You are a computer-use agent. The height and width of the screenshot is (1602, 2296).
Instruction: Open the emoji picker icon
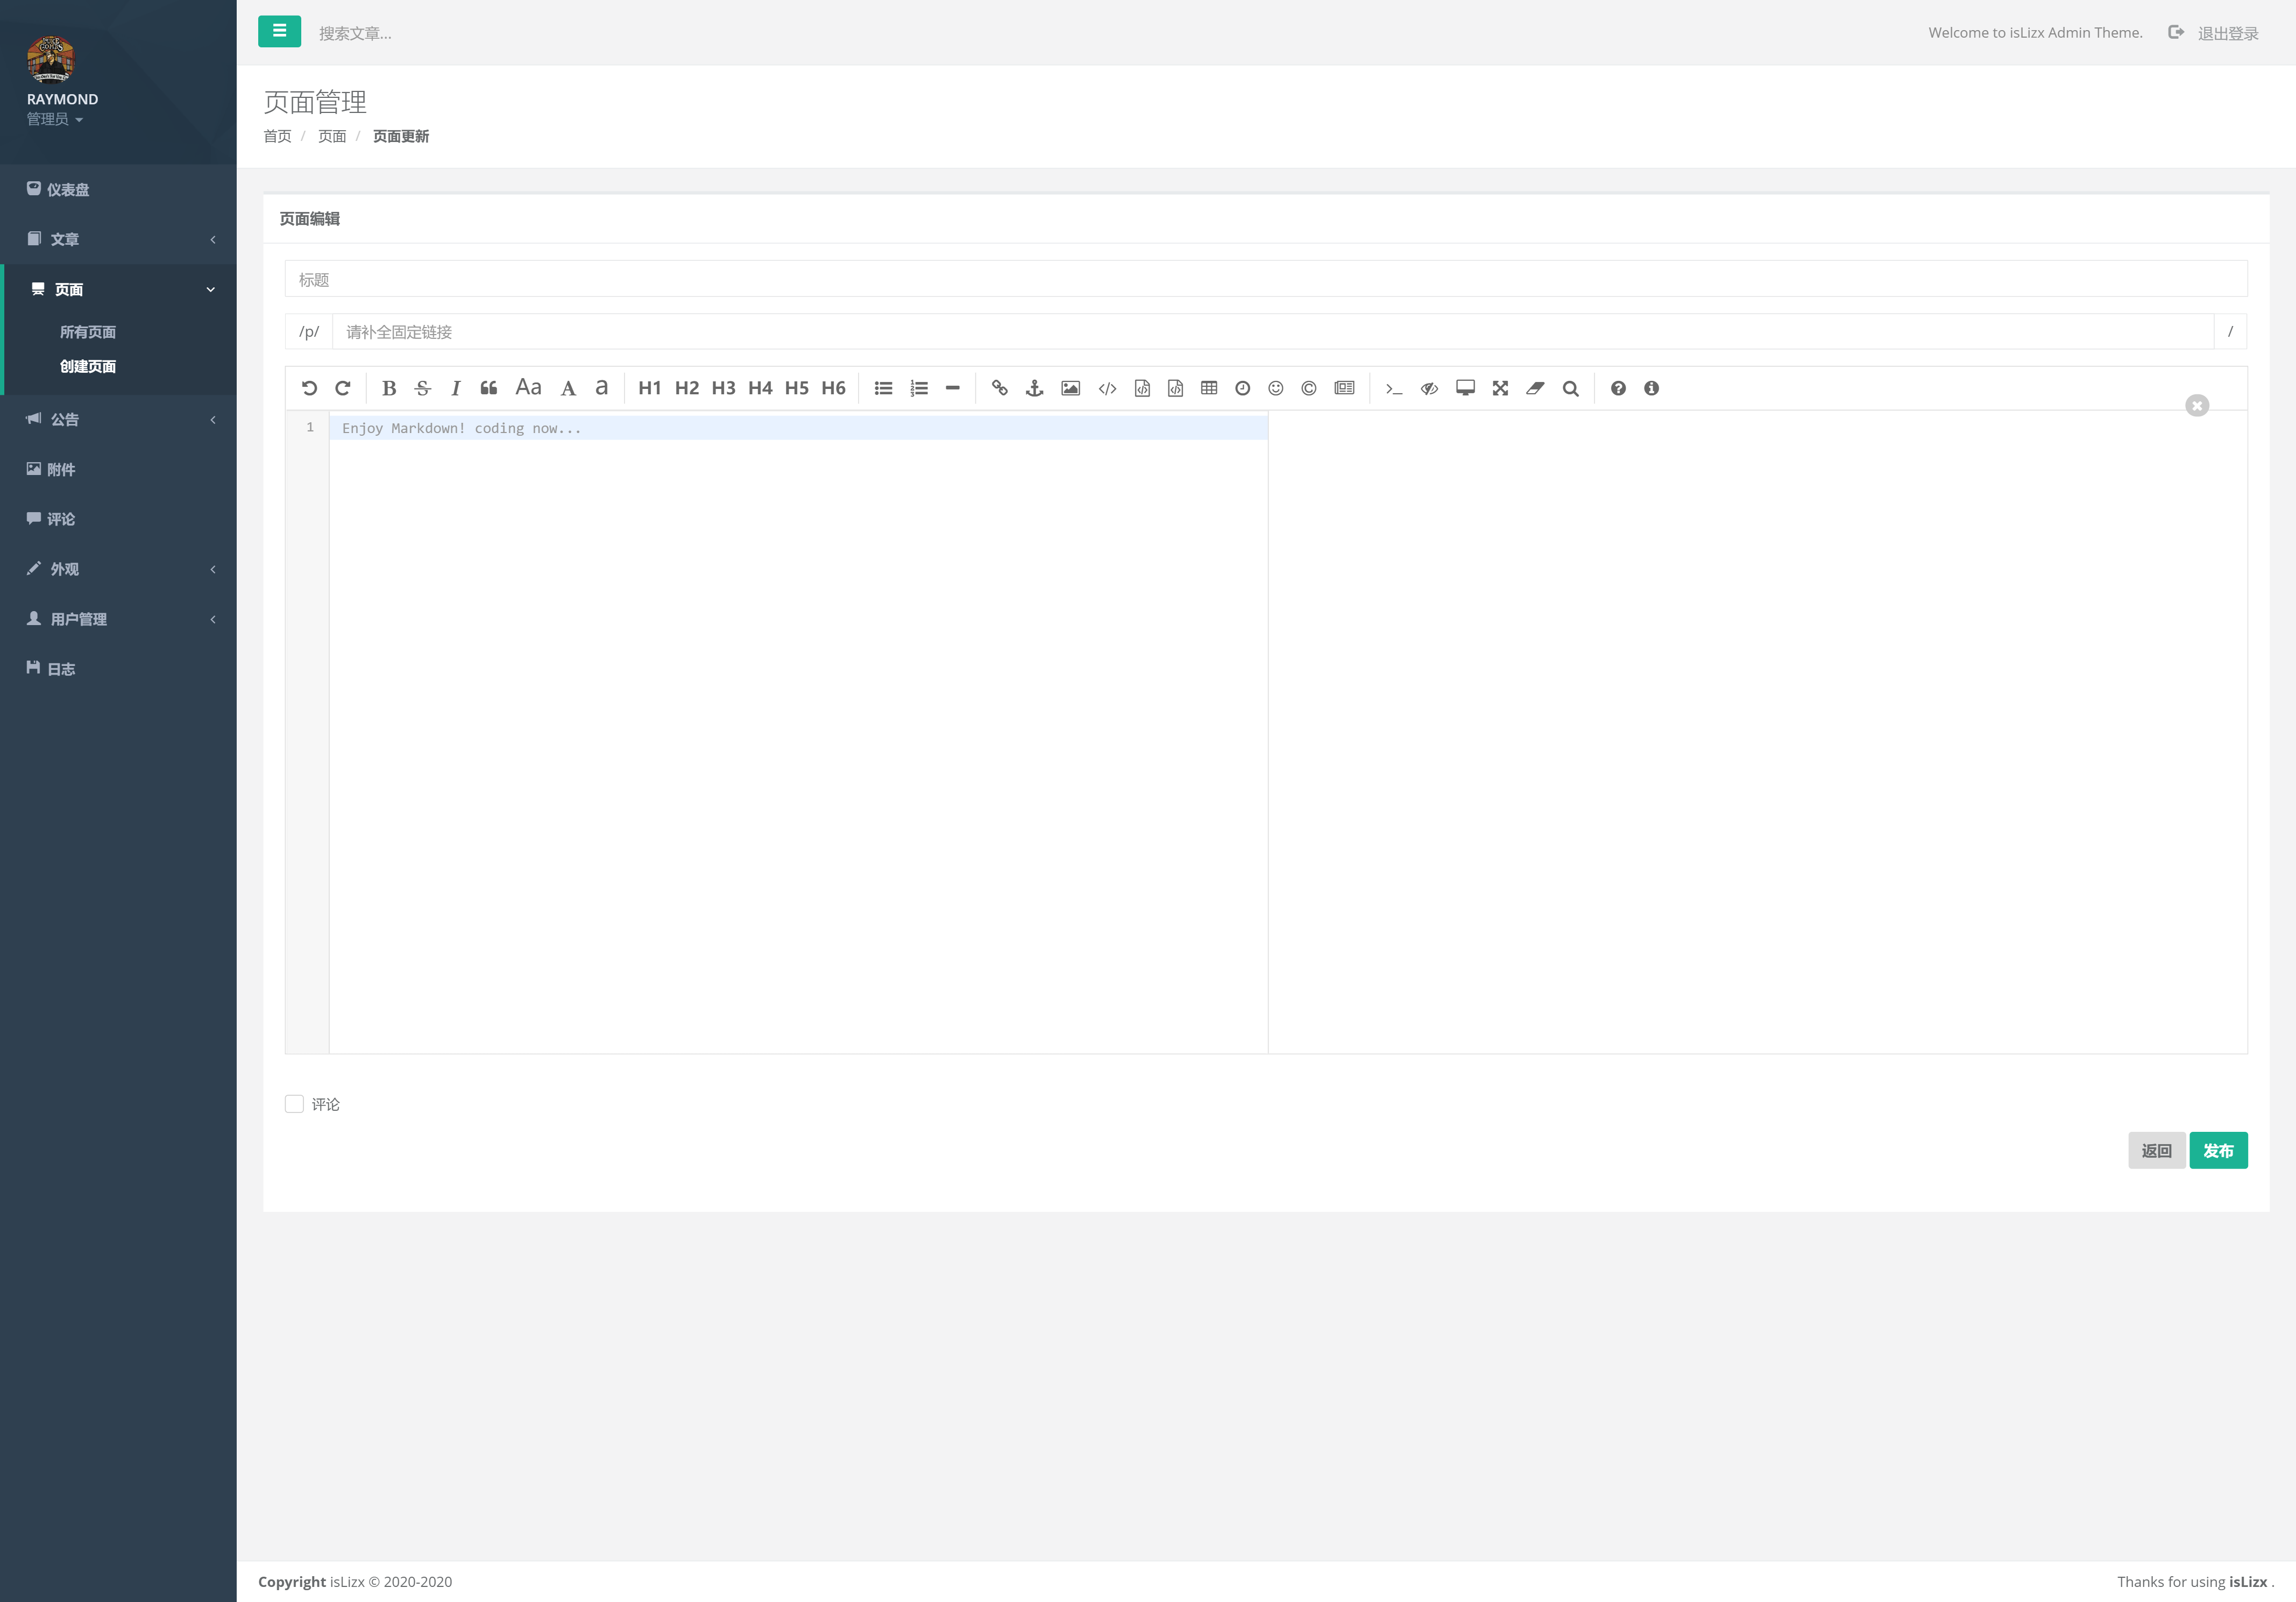[x=1275, y=388]
